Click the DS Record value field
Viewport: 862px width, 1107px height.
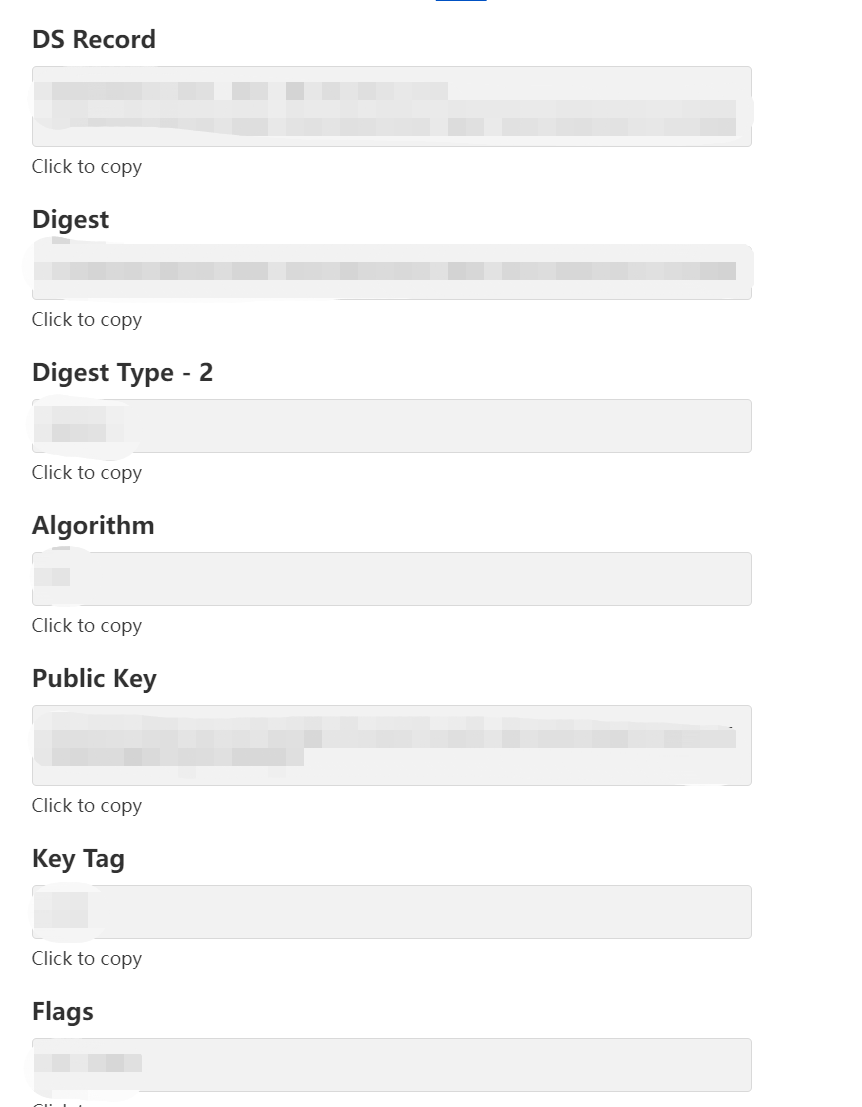[x=392, y=107]
